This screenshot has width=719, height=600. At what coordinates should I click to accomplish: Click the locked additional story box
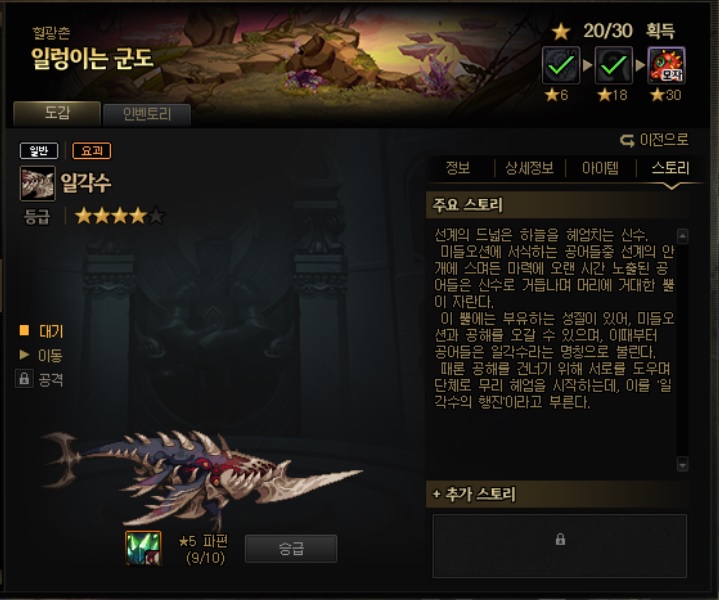559,546
